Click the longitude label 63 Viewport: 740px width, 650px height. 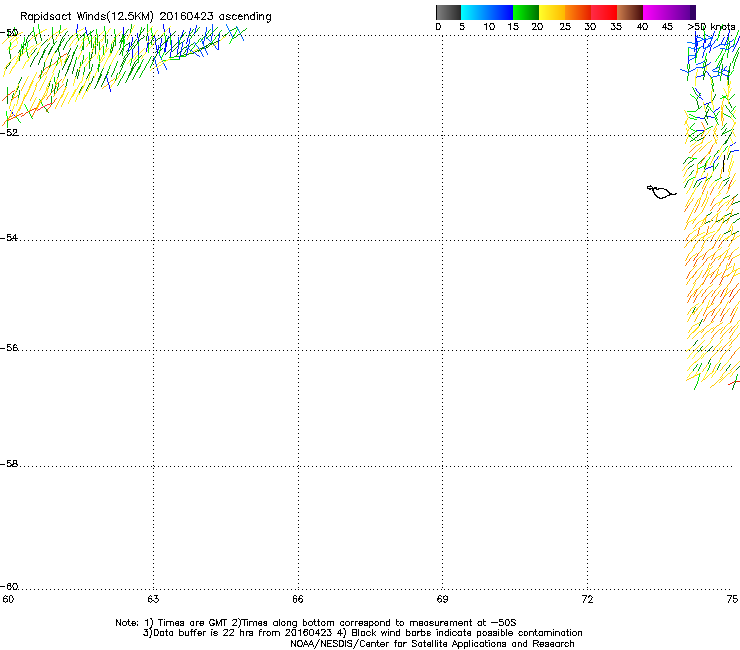point(153,599)
